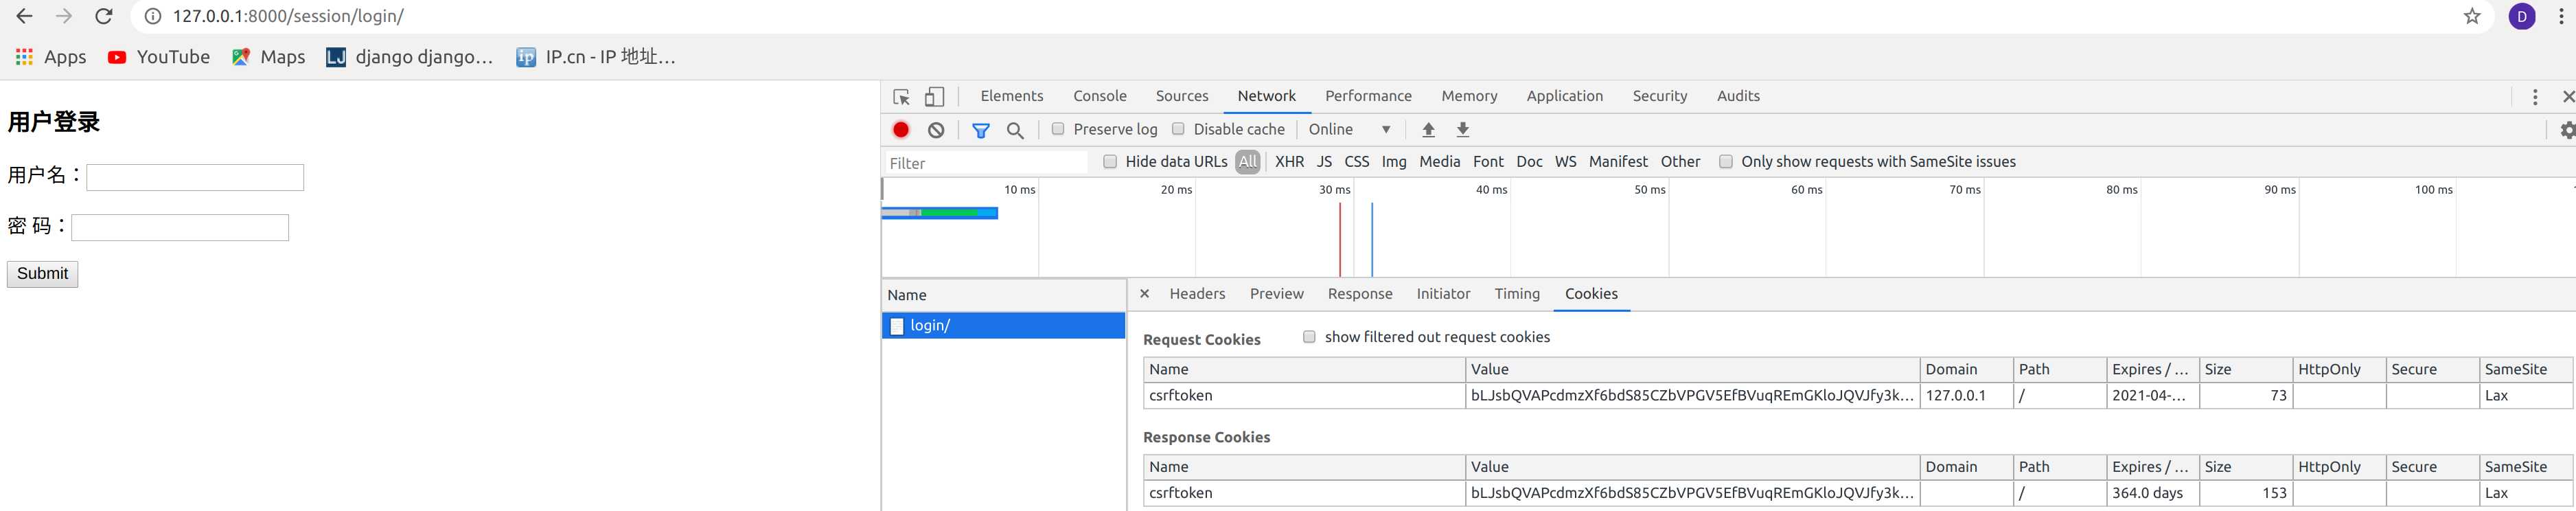Screen dimensions: 2576x511
Task: Switch to the Console panel
Action: point(1100,96)
